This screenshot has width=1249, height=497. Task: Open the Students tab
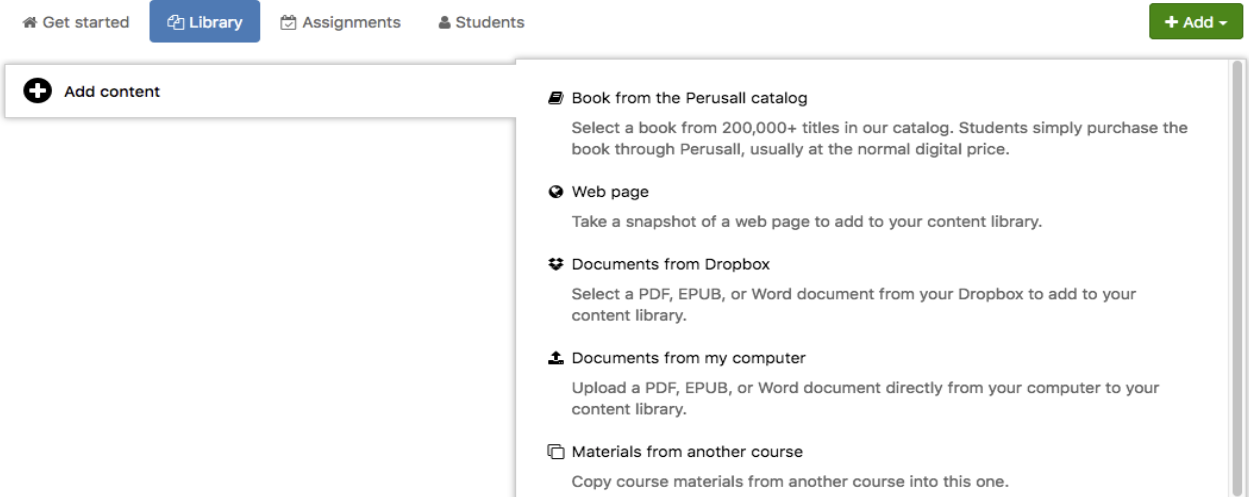(481, 22)
